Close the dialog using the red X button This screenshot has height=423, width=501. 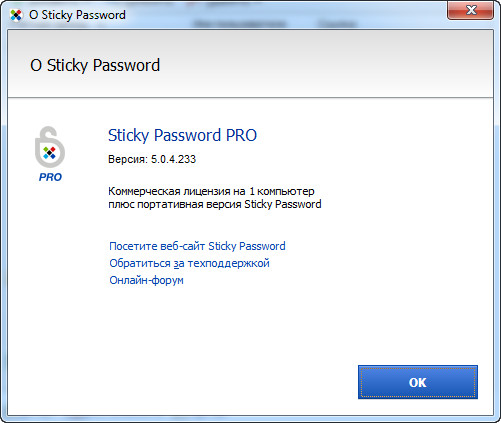[x=470, y=10]
